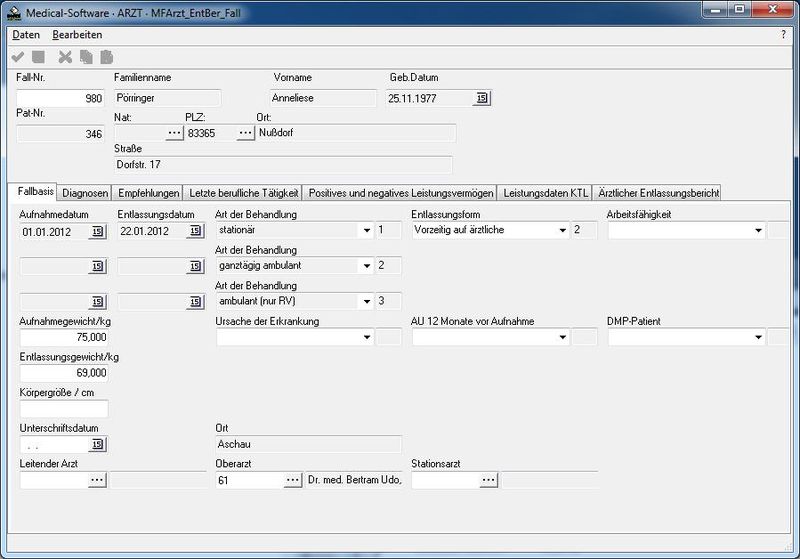Click the Leitender Arzt lookup button
The height and width of the screenshot is (559, 800).
(97, 480)
